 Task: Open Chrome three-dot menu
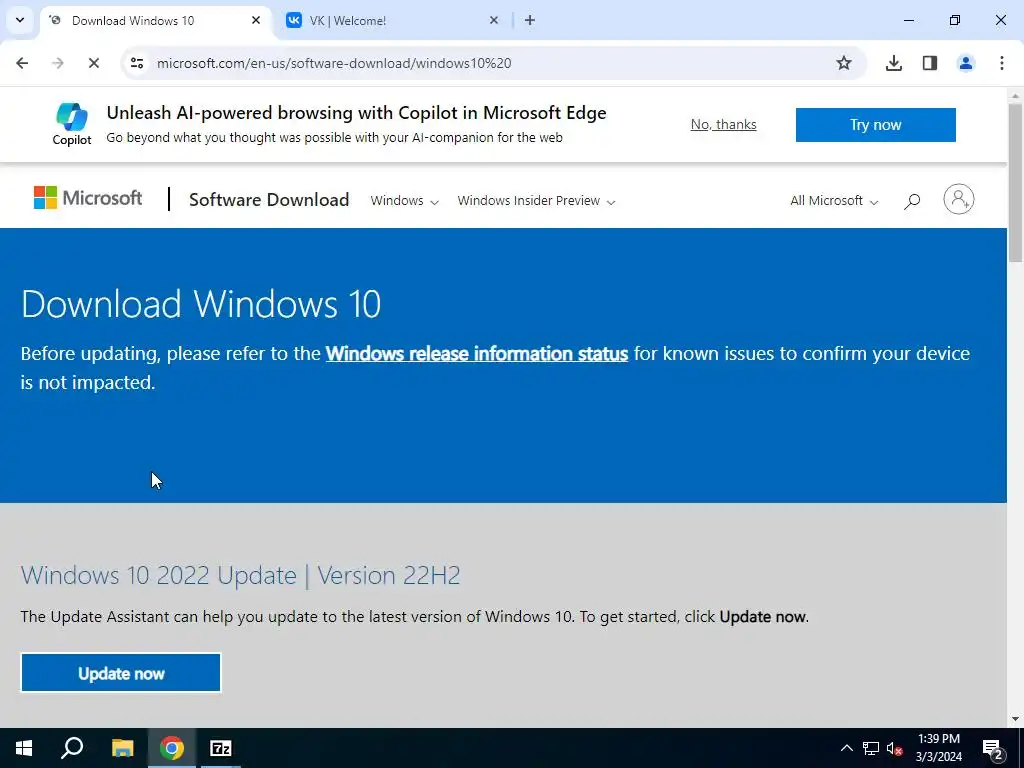click(1001, 63)
